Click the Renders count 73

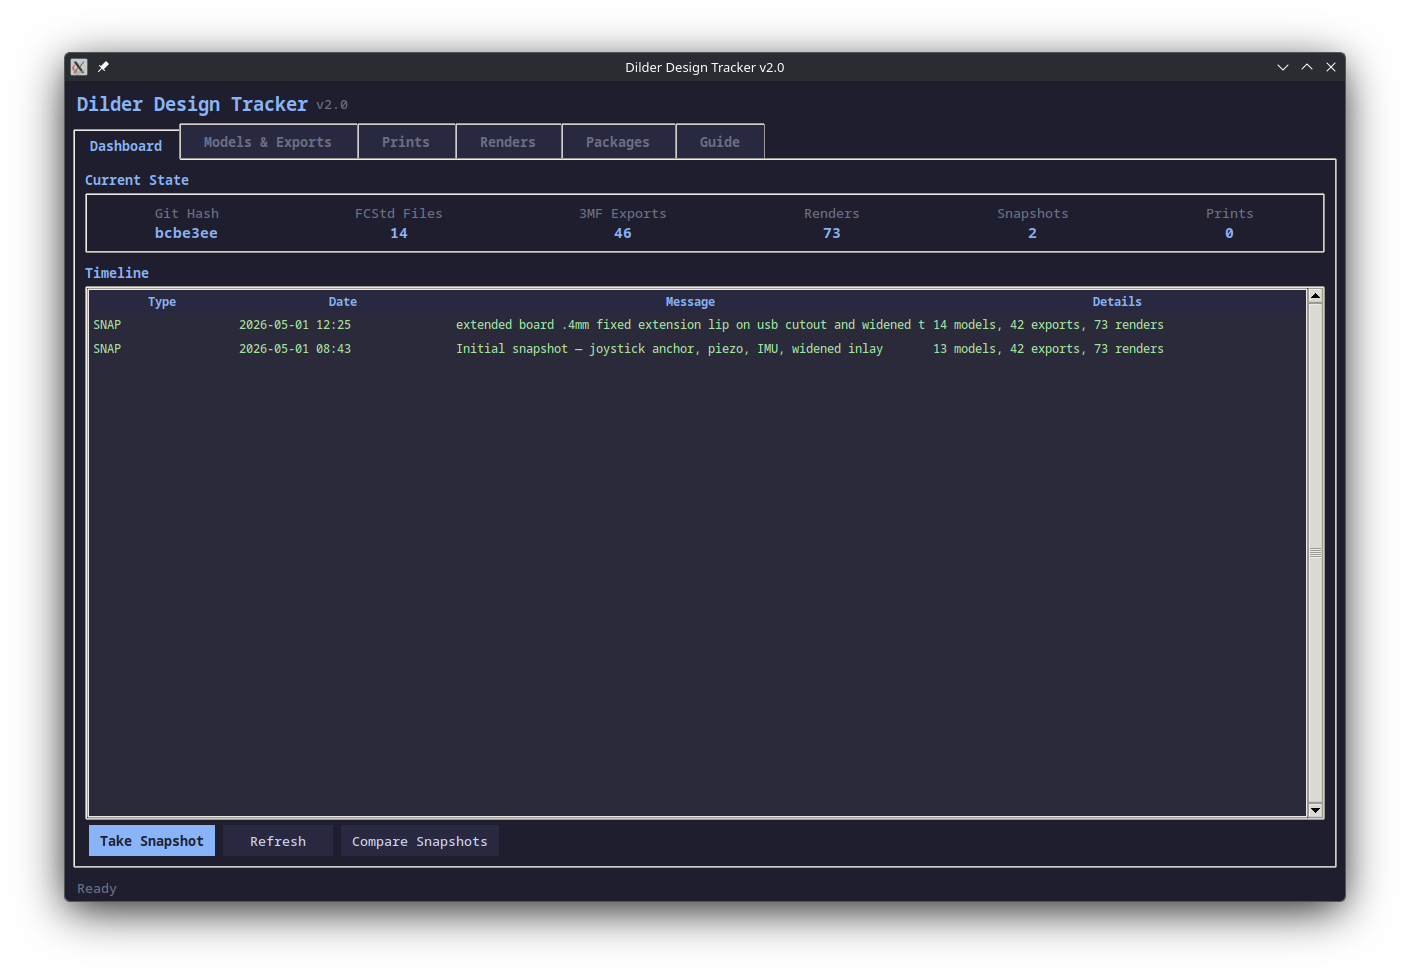point(832,233)
